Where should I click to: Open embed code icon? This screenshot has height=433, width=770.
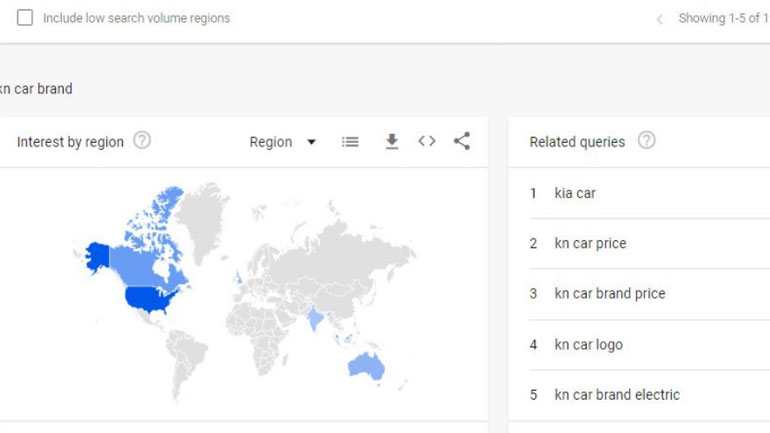(x=427, y=141)
